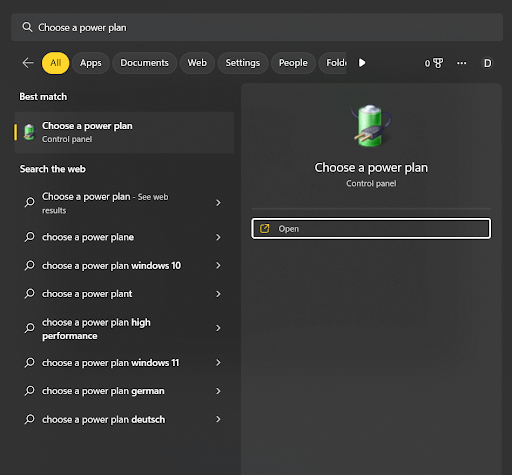Switch to the Apps filter tab

point(91,63)
